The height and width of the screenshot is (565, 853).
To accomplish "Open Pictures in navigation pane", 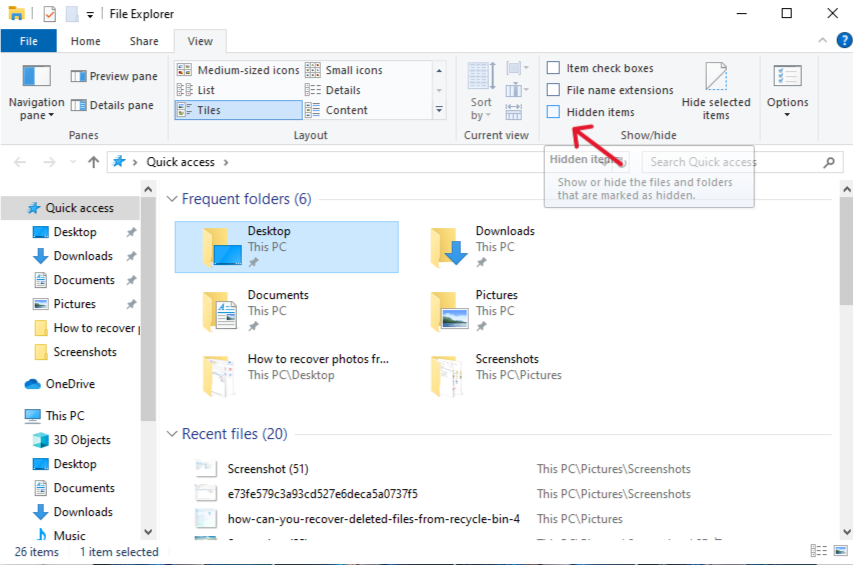I will click(x=75, y=304).
